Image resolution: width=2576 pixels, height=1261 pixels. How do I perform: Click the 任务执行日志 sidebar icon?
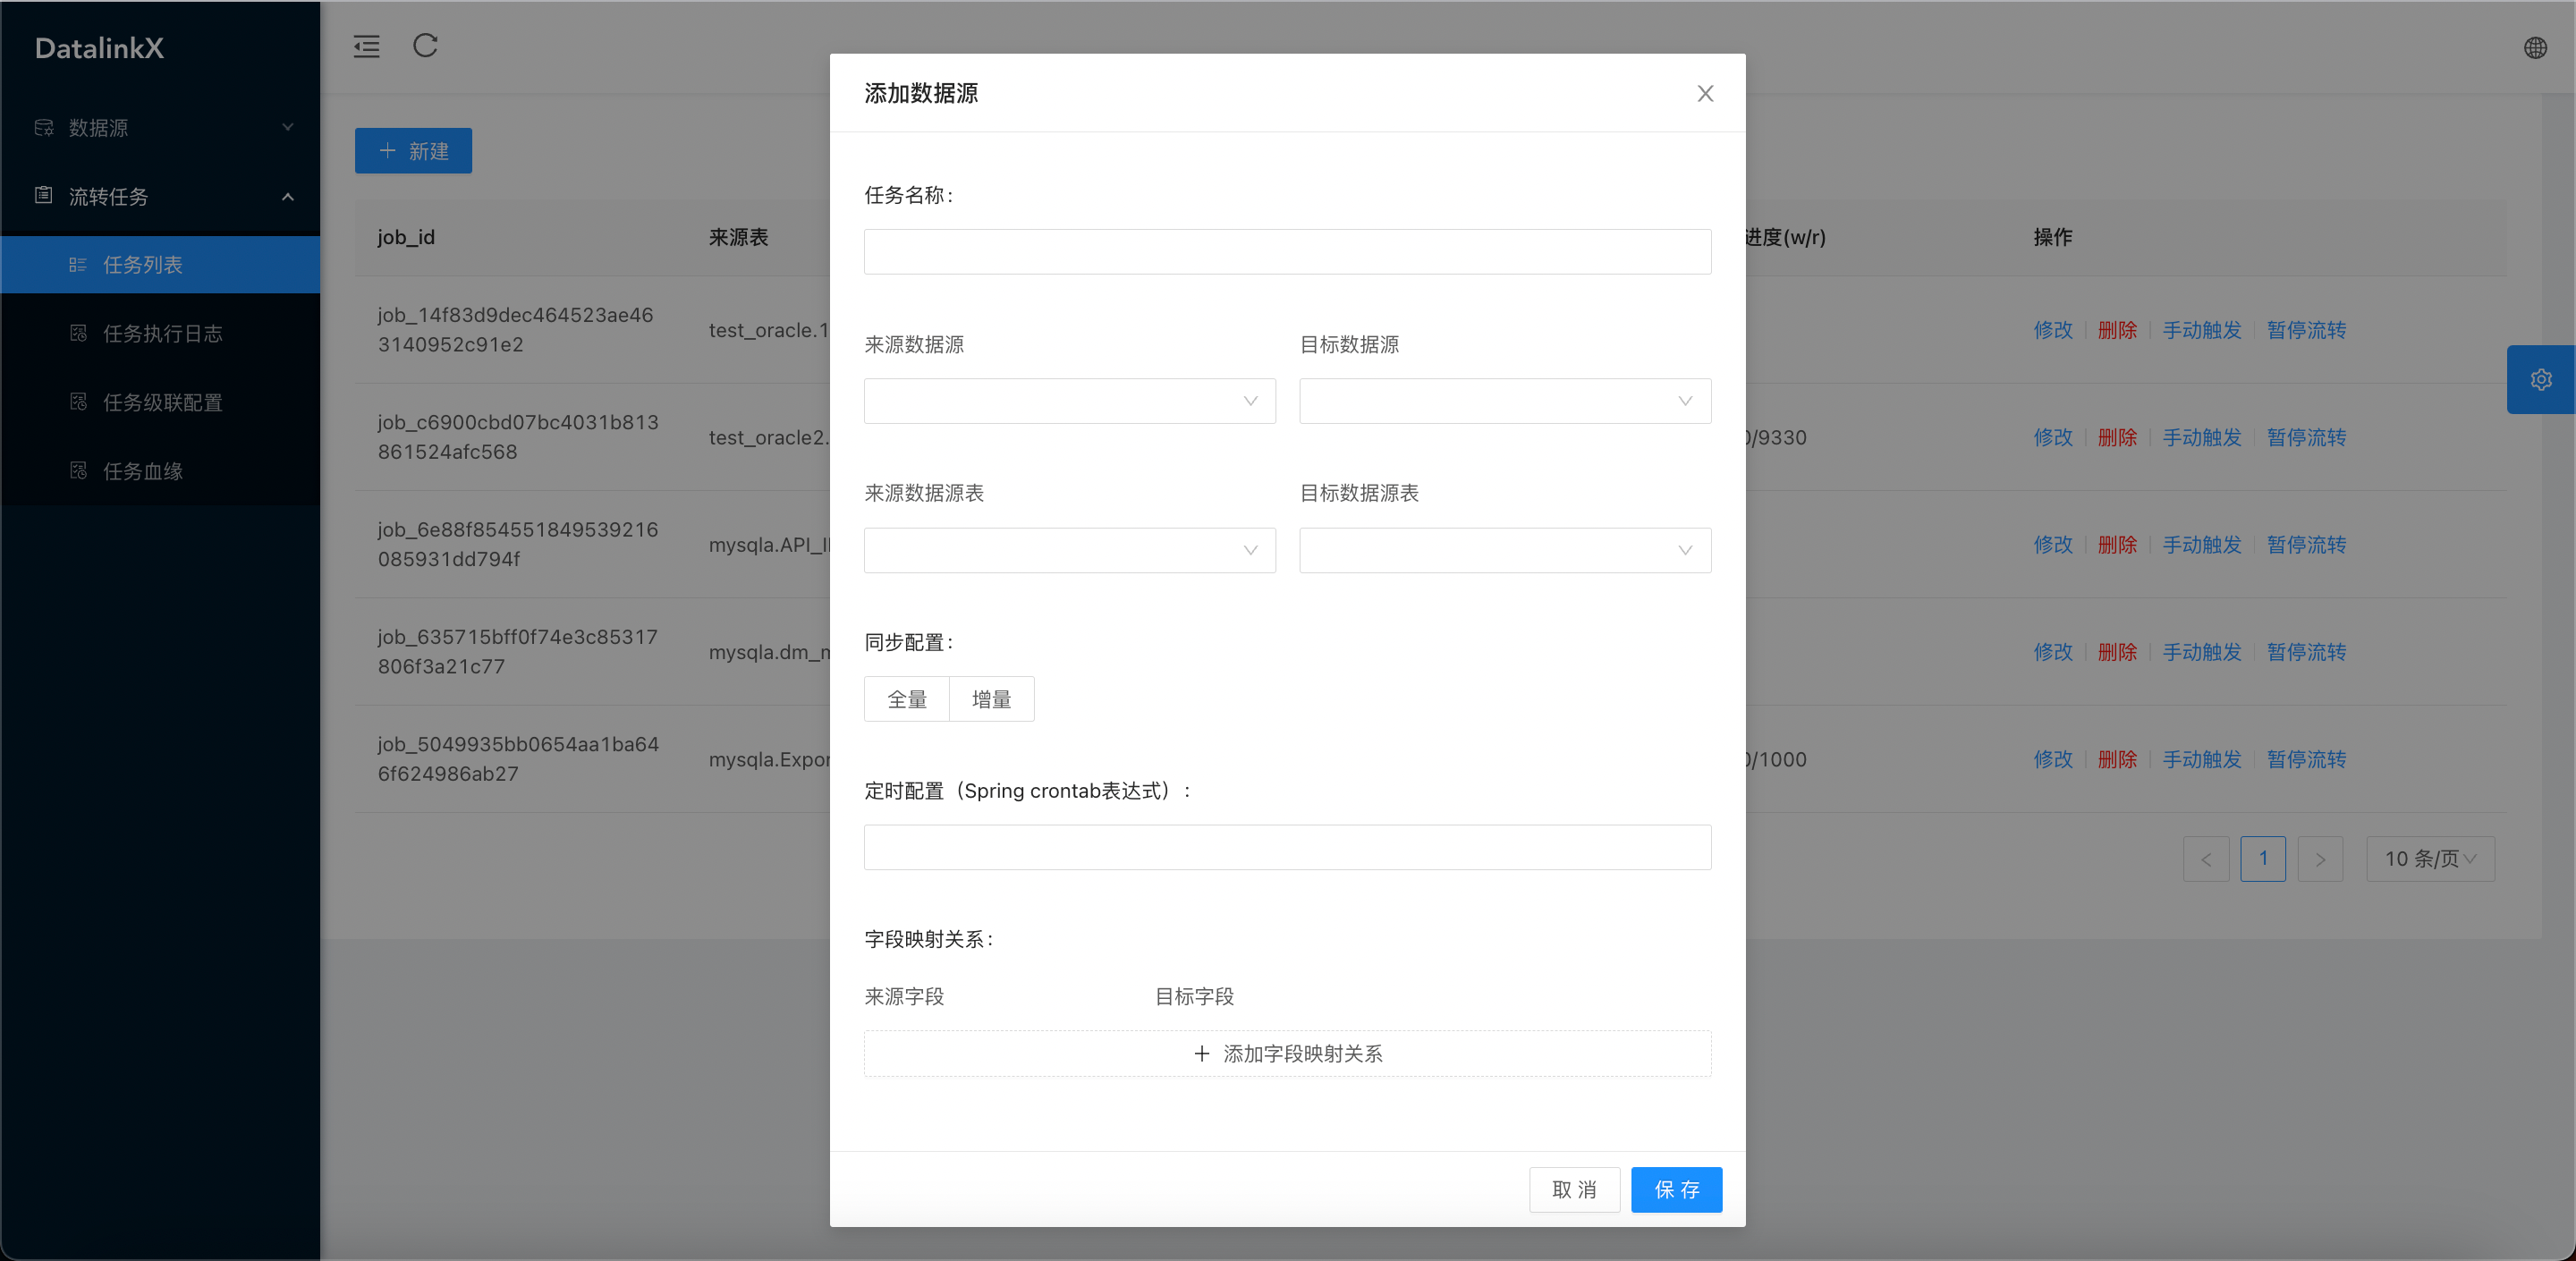click(79, 333)
